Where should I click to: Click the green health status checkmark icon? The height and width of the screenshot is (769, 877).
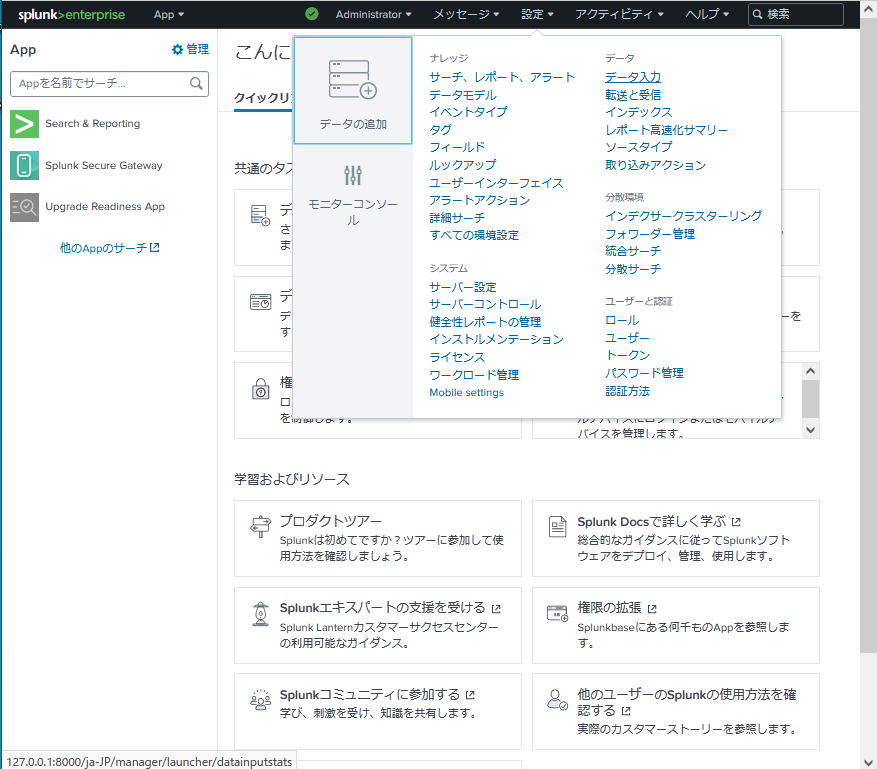click(x=312, y=14)
